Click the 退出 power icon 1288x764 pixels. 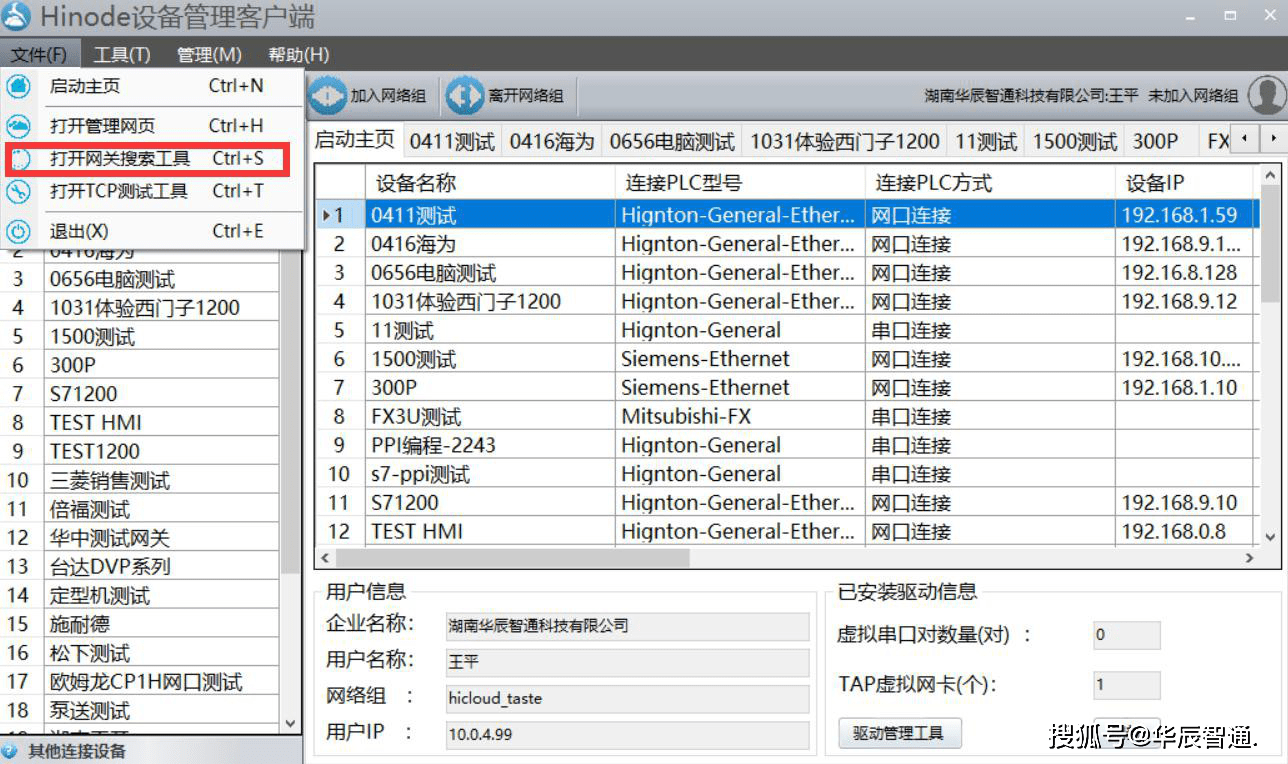coord(19,231)
